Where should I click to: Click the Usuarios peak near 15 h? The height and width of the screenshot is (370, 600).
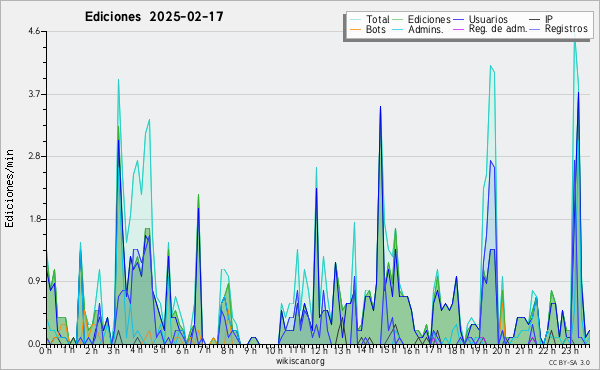380,107
